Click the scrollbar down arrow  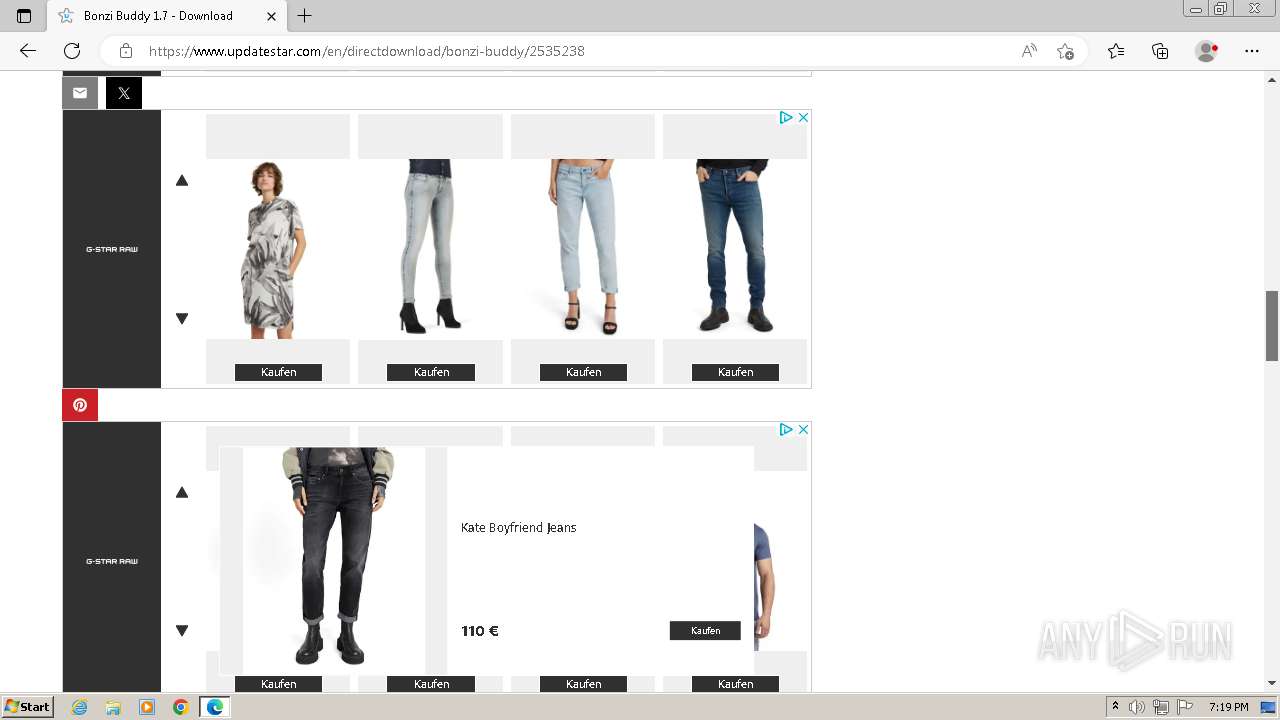coord(1272,683)
